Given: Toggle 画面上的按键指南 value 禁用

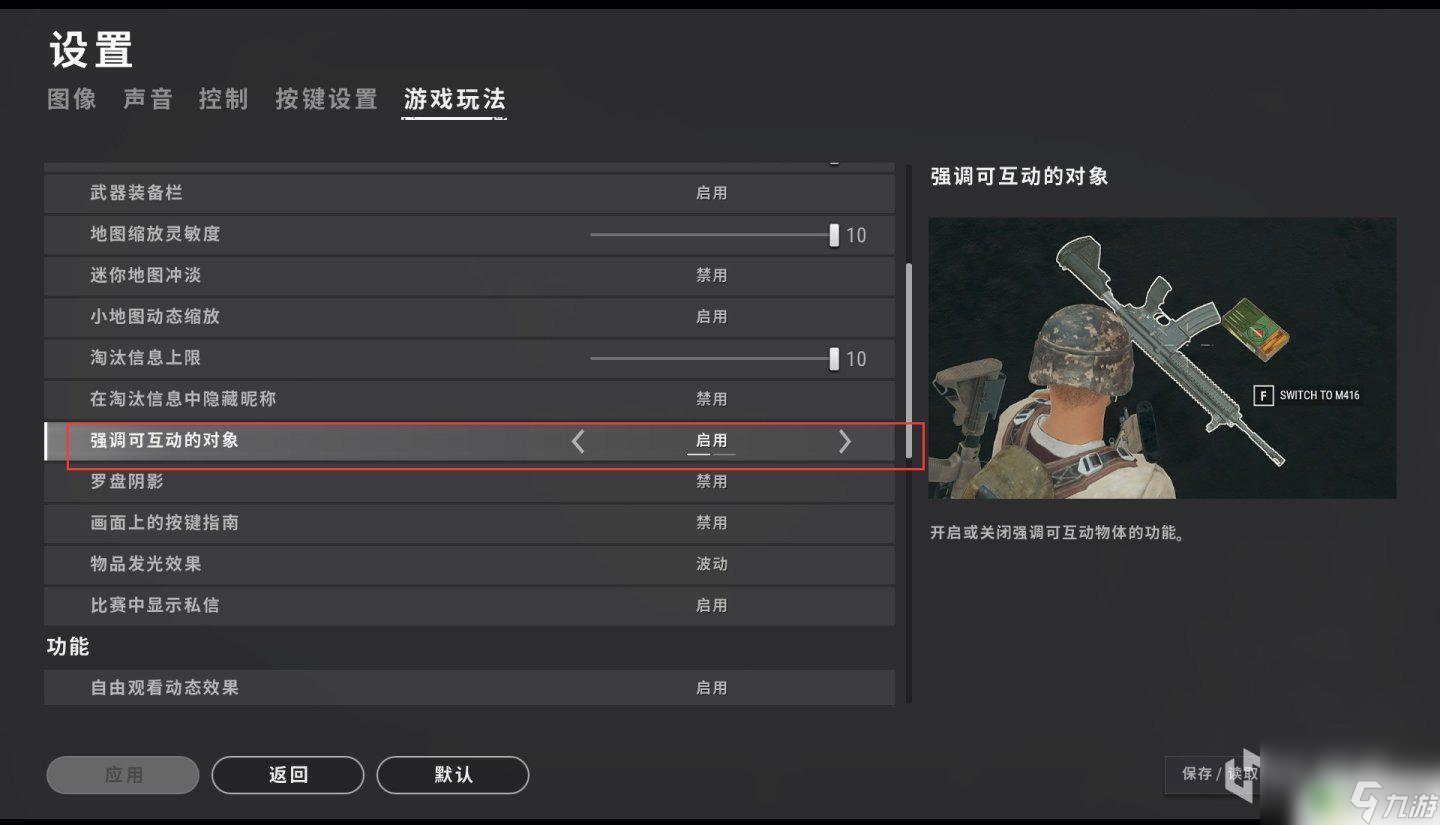Looking at the screenshot, I should [711, 523].
